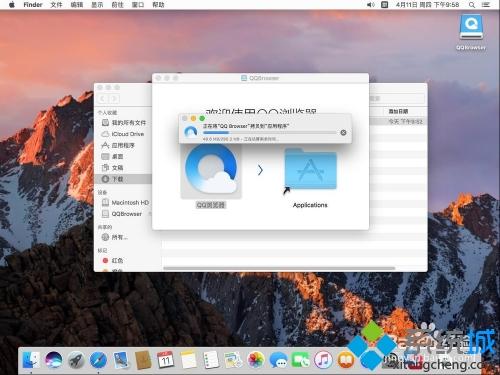Screen dimensions: 500x375
Task: Open FaceTime from the Dock
Action: [x=301, y=360]
